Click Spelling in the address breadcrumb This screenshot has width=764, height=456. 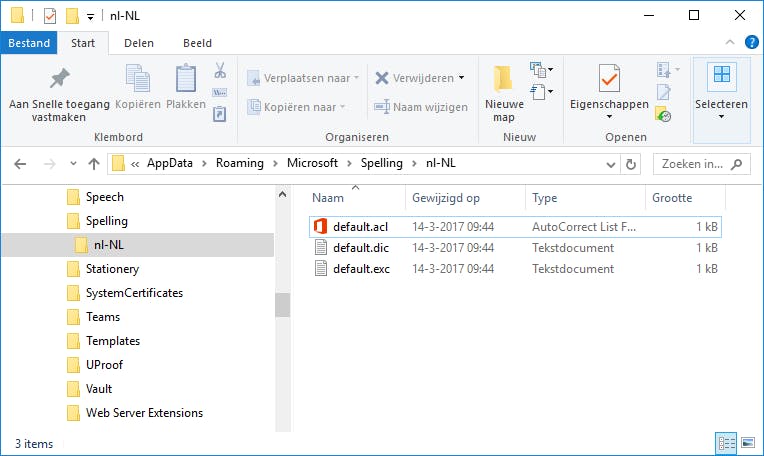point(382,164)
